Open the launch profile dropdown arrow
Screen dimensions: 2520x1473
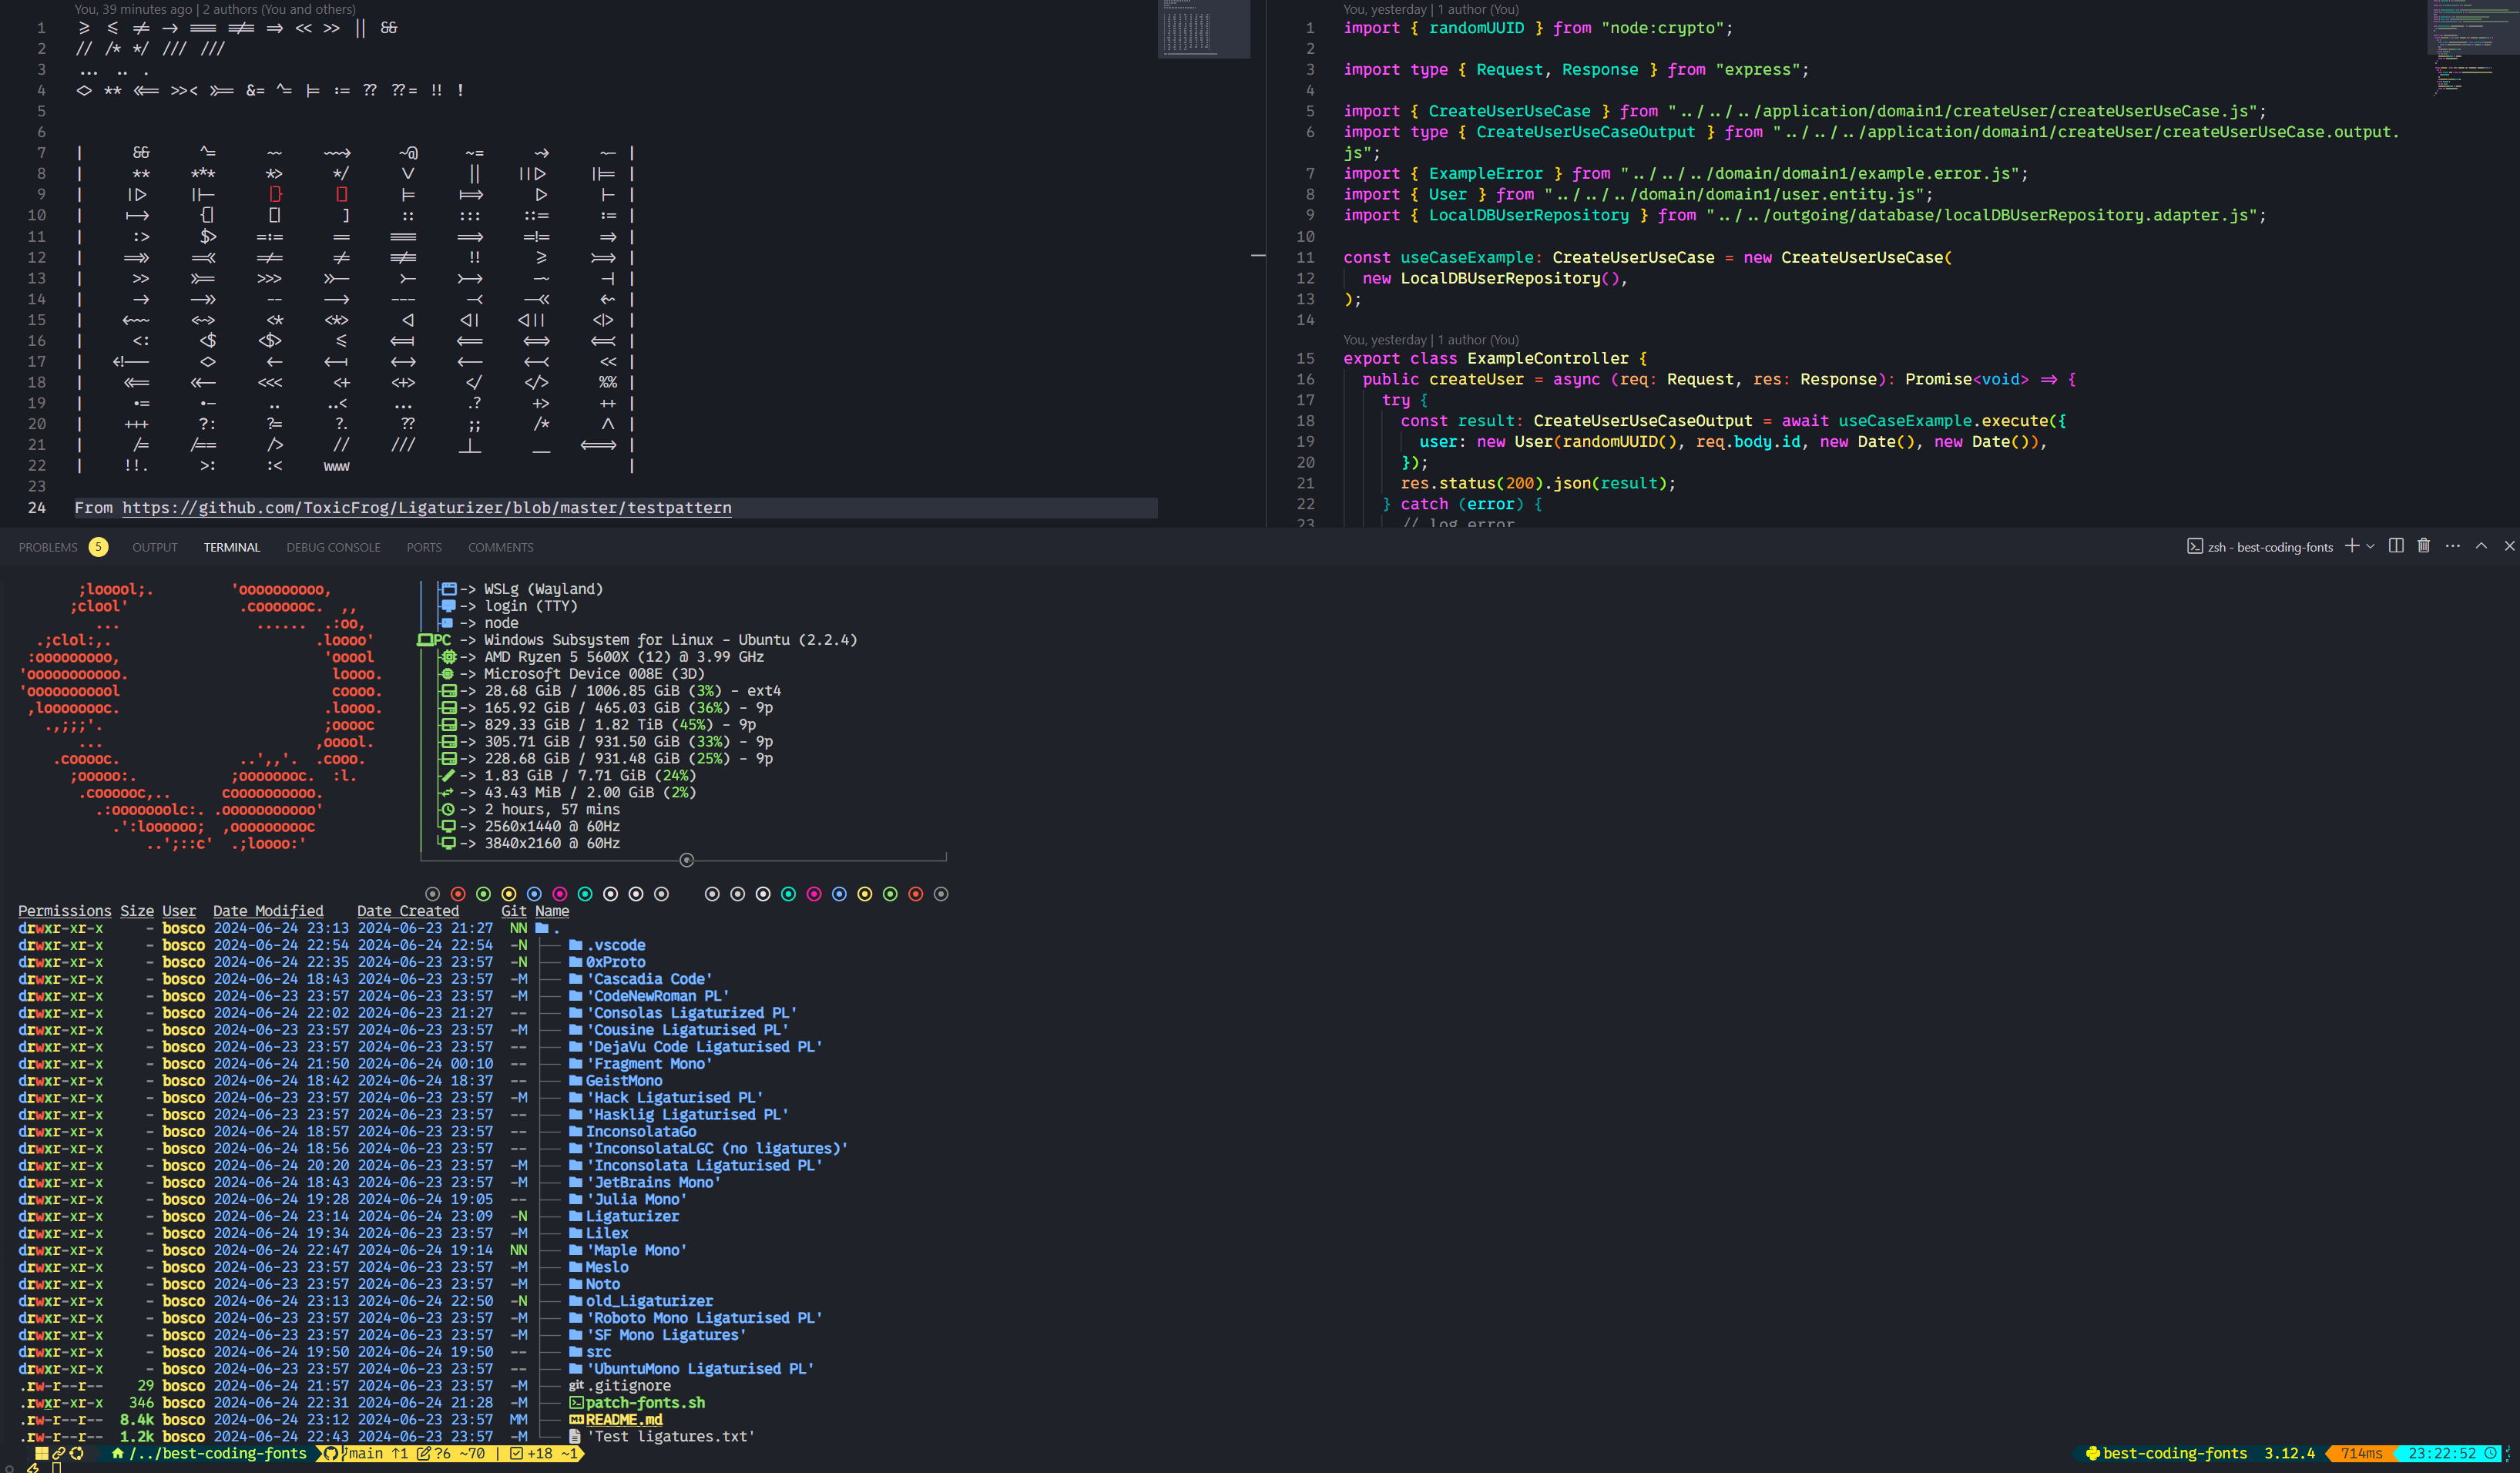point(2370,547)
